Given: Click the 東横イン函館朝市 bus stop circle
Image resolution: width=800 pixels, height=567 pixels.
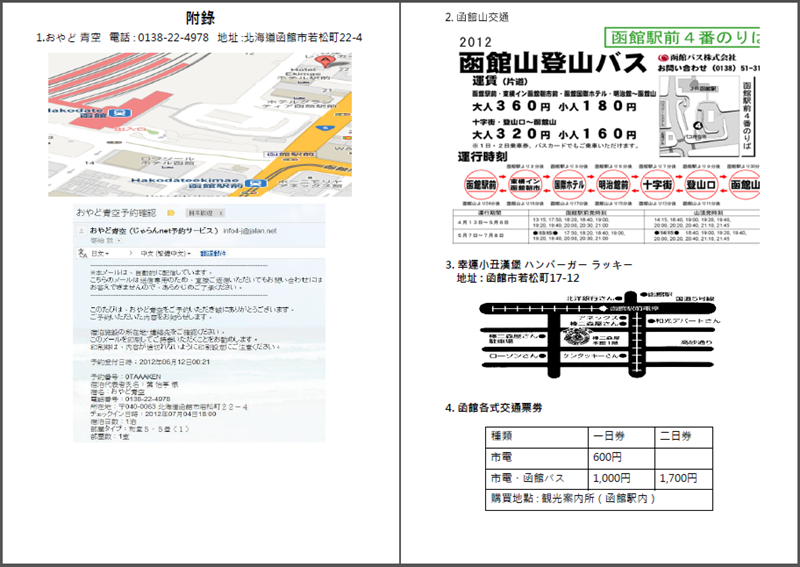Looking at the screenshot, I should [x=524, y=185].
